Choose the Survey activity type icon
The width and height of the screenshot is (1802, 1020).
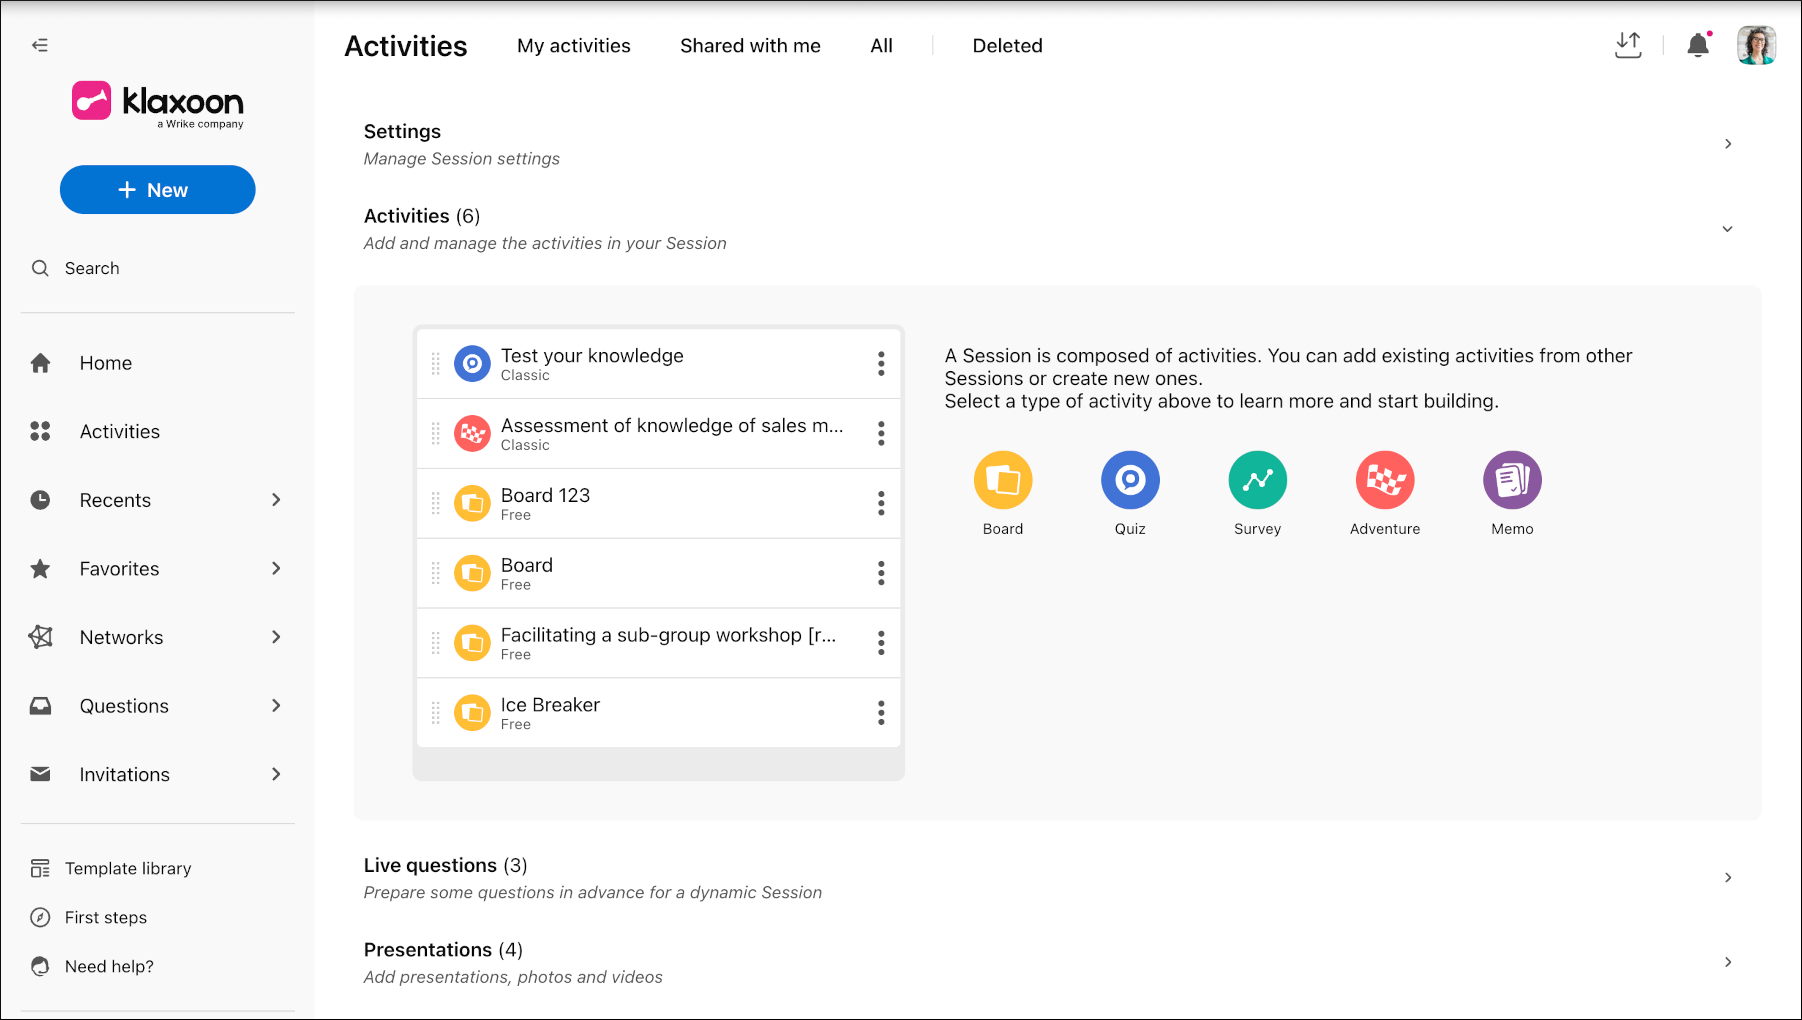[x=1257, y=480]
